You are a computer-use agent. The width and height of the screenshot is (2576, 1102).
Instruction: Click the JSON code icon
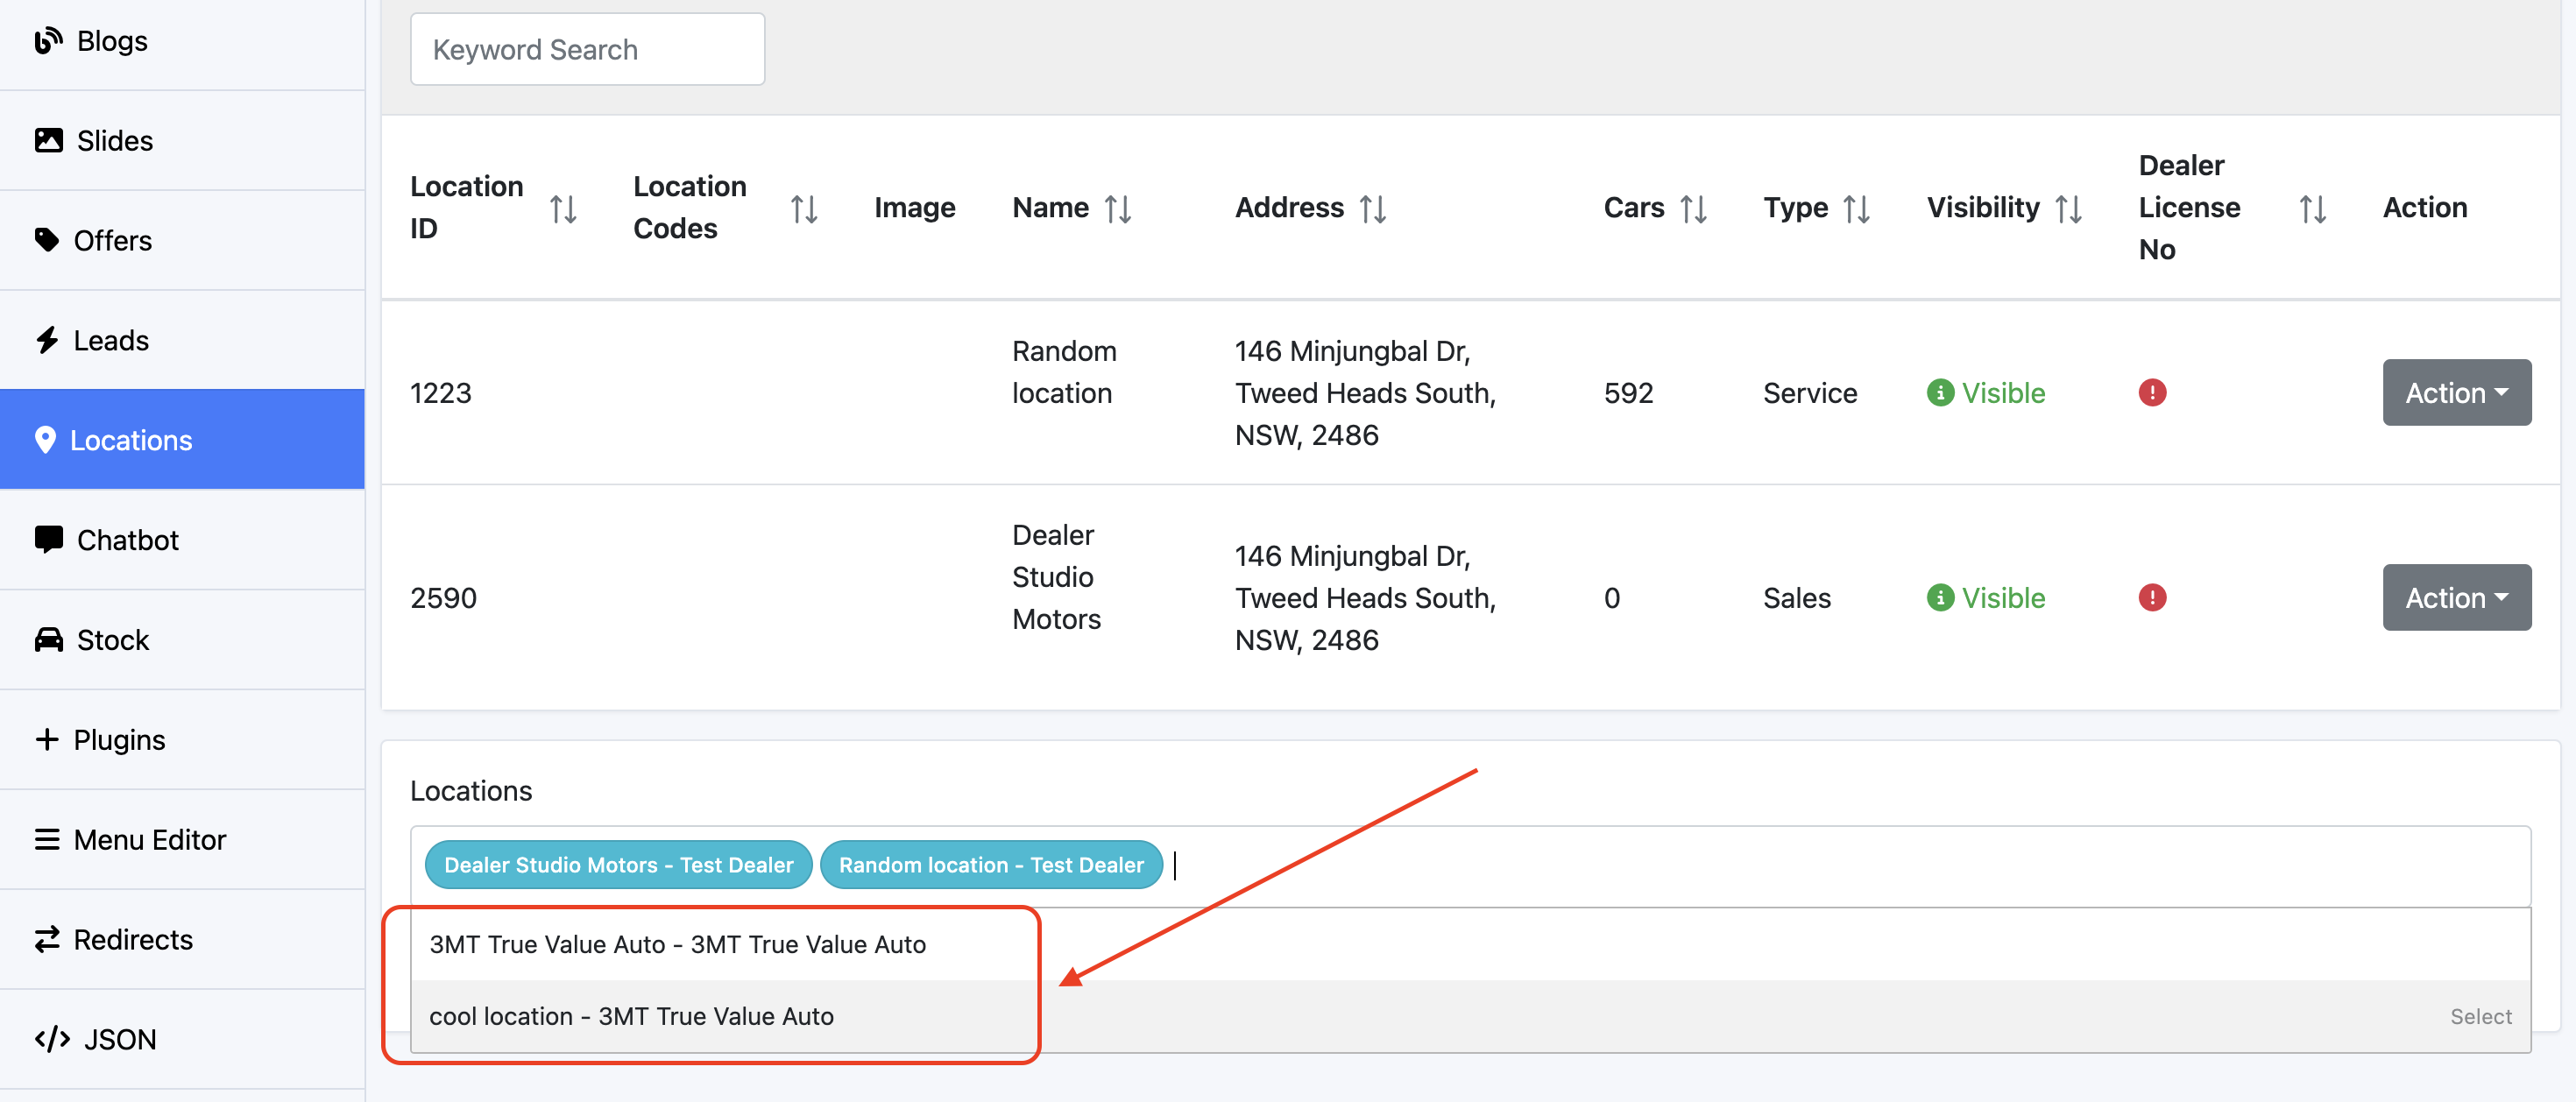coord(52,1039)
